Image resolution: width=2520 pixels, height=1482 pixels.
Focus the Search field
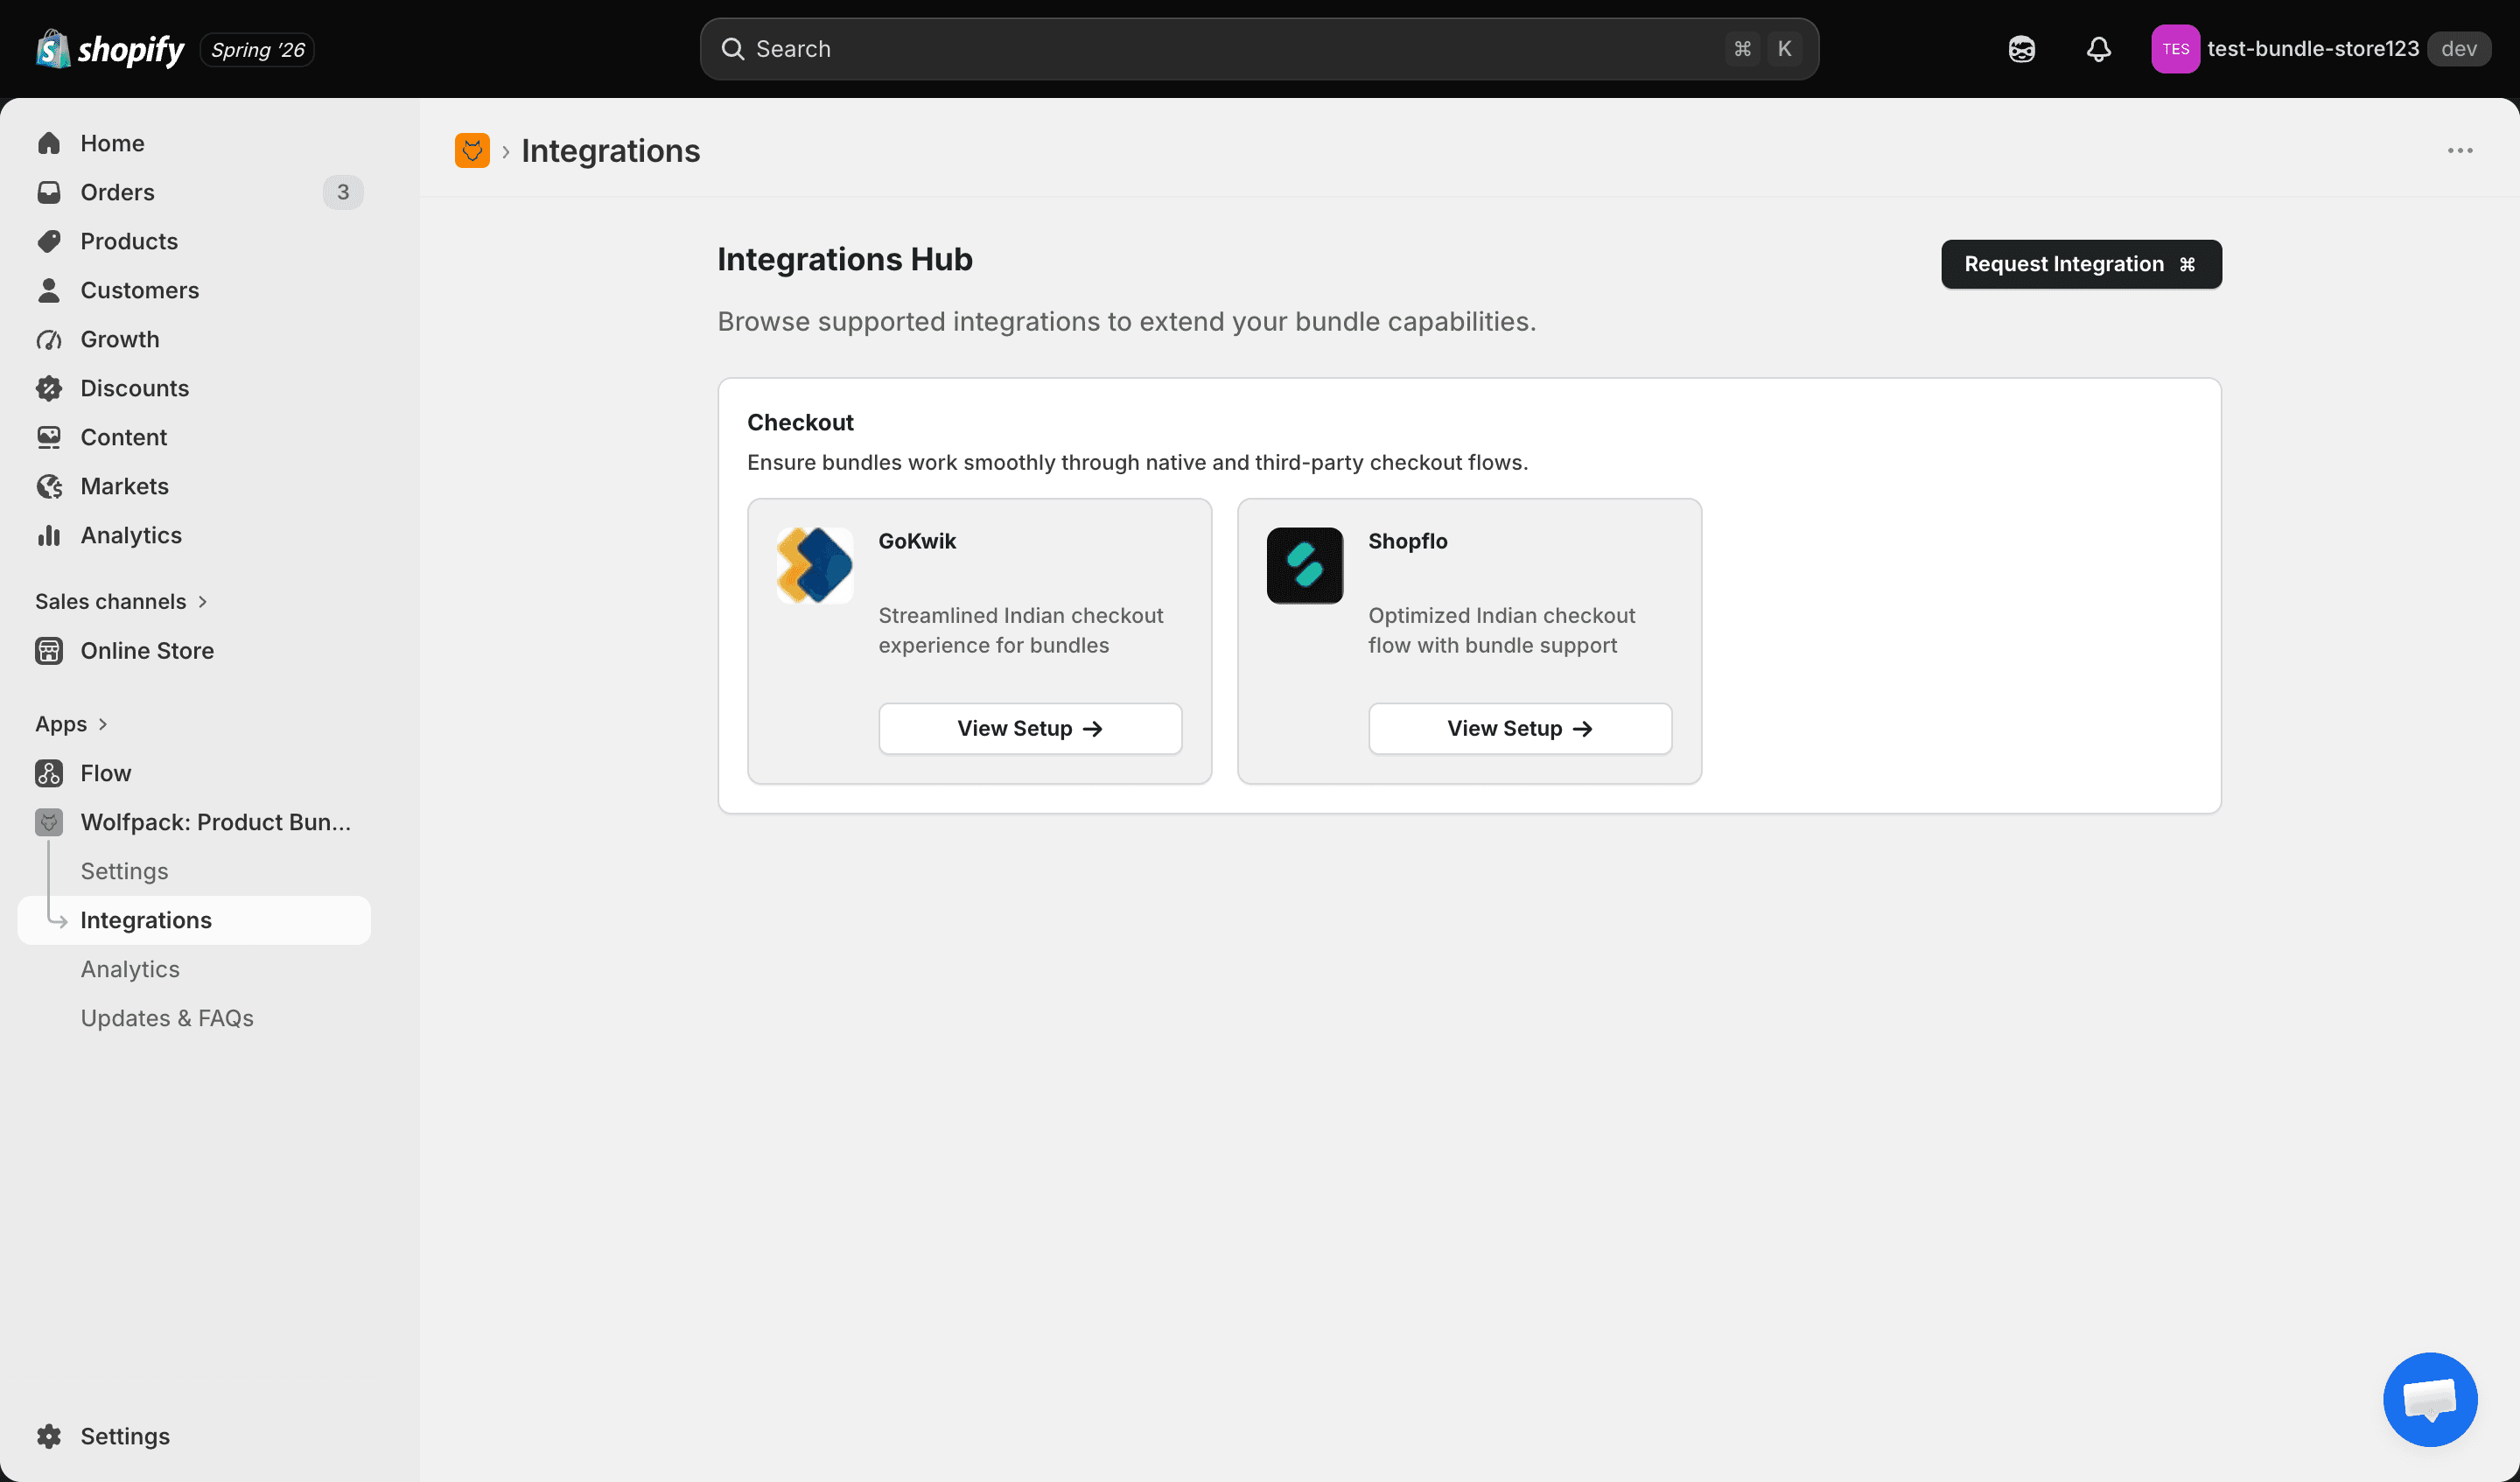pyautogui.click(x=1259, y=49)
